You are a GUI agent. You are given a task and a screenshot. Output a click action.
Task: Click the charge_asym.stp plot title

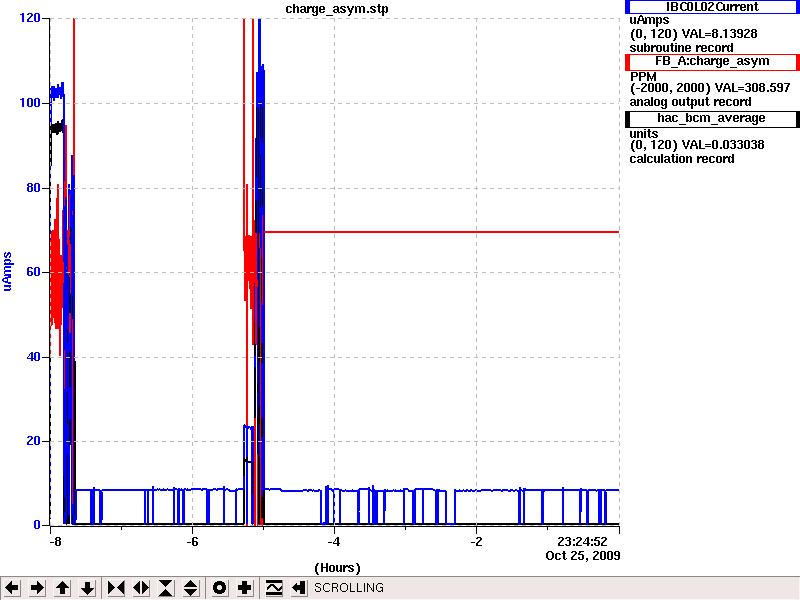click(336, 9)
